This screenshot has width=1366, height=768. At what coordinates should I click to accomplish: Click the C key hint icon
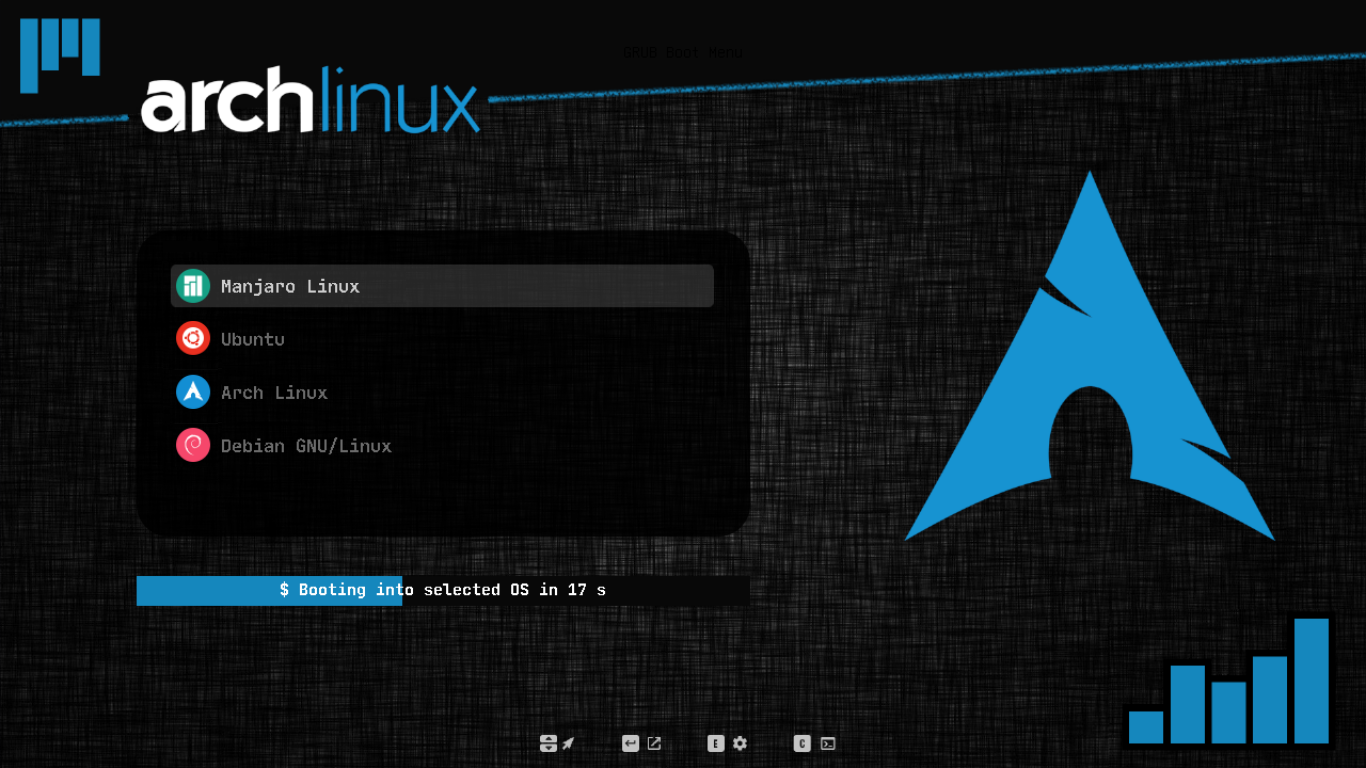point(802,743)
